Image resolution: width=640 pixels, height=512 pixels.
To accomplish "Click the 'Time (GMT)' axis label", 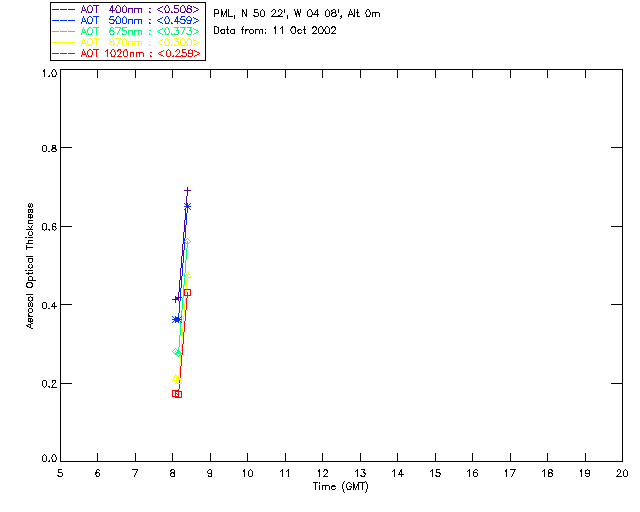I will coord(340,487).
